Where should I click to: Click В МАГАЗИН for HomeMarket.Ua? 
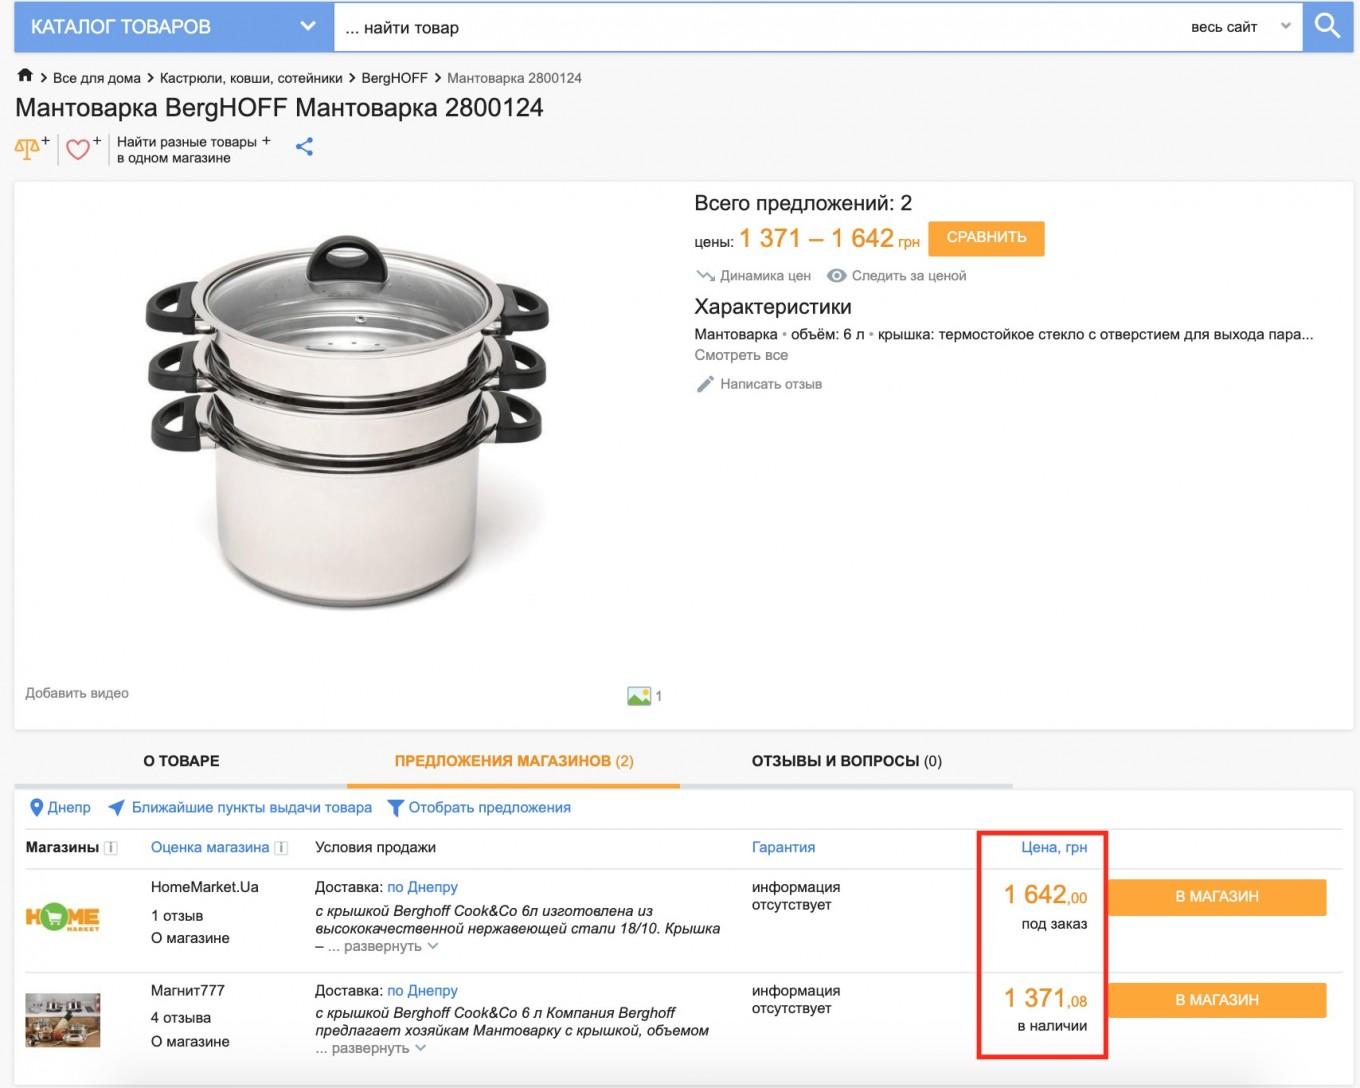[x=1216, y=897]
